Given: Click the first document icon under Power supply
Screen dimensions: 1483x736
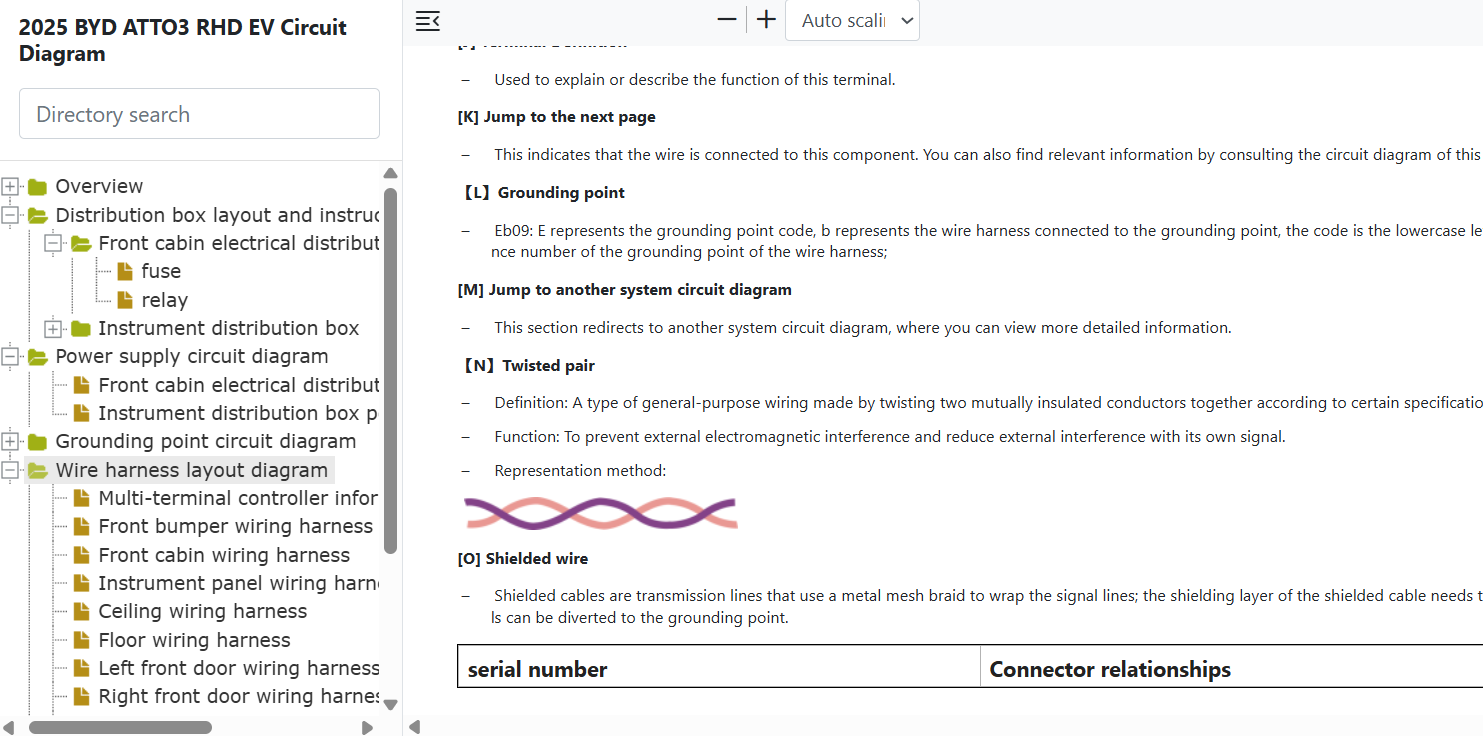Looking at the screenshot, I should coord(82,385).
